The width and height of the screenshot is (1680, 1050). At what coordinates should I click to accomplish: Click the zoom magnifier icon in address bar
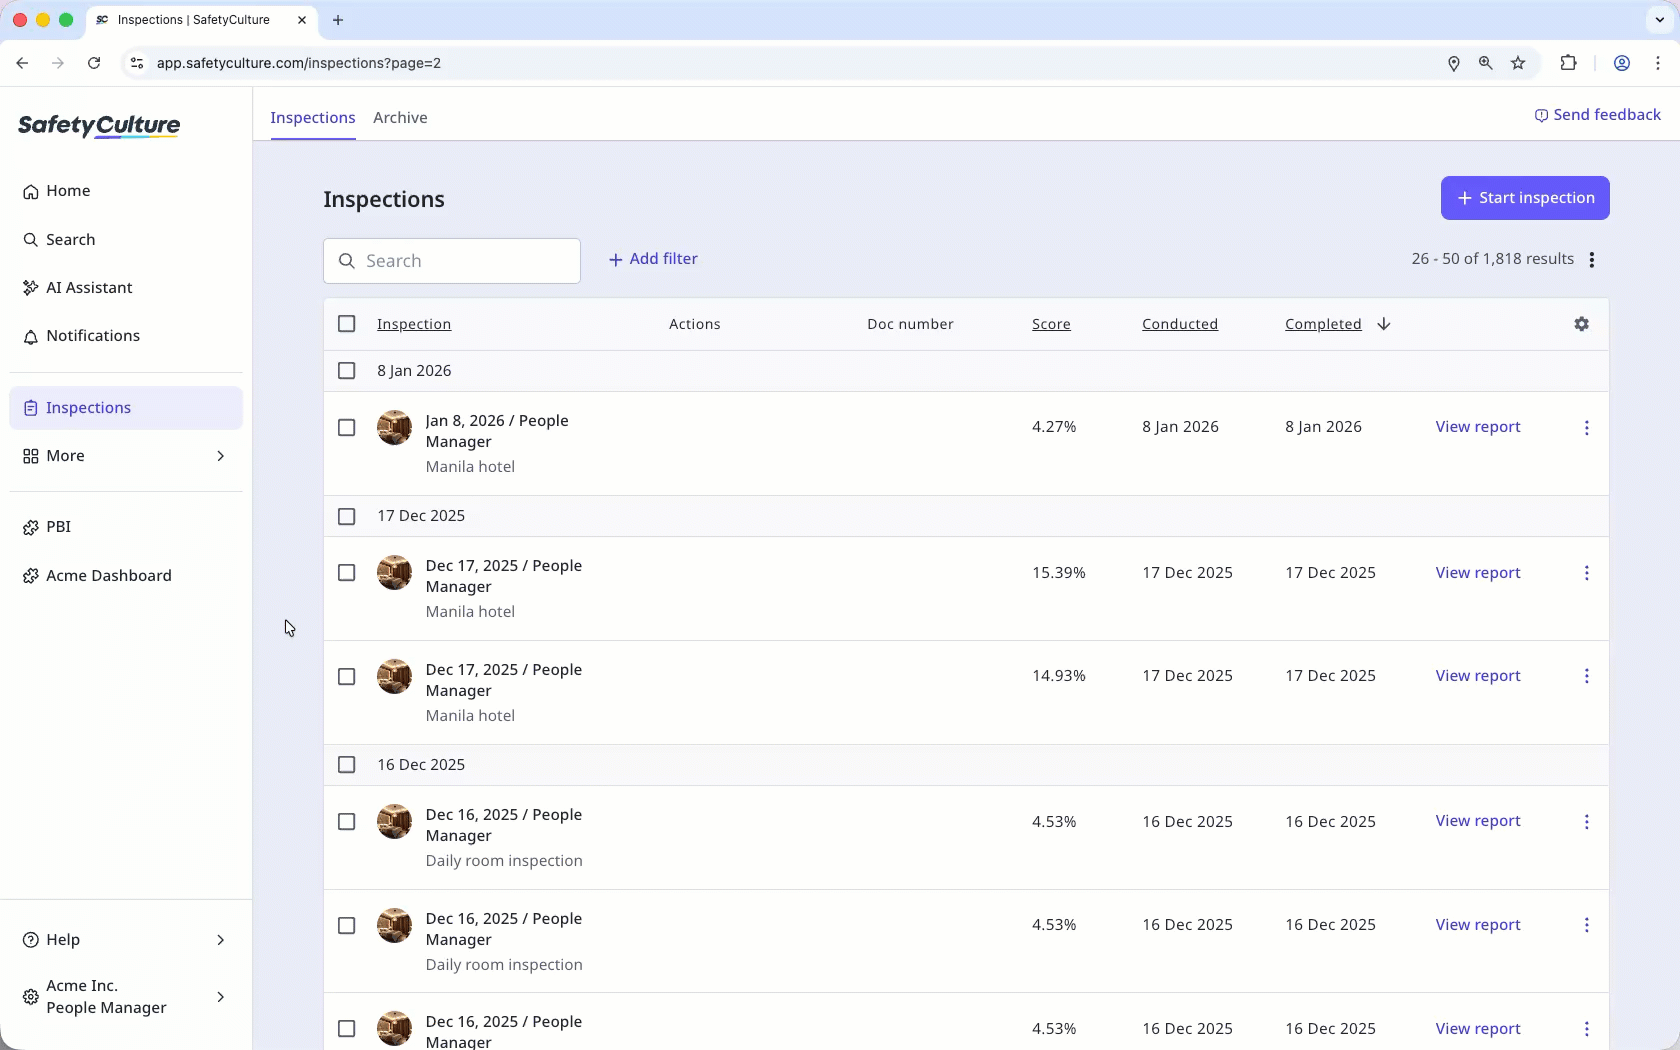click(1486, 63)
